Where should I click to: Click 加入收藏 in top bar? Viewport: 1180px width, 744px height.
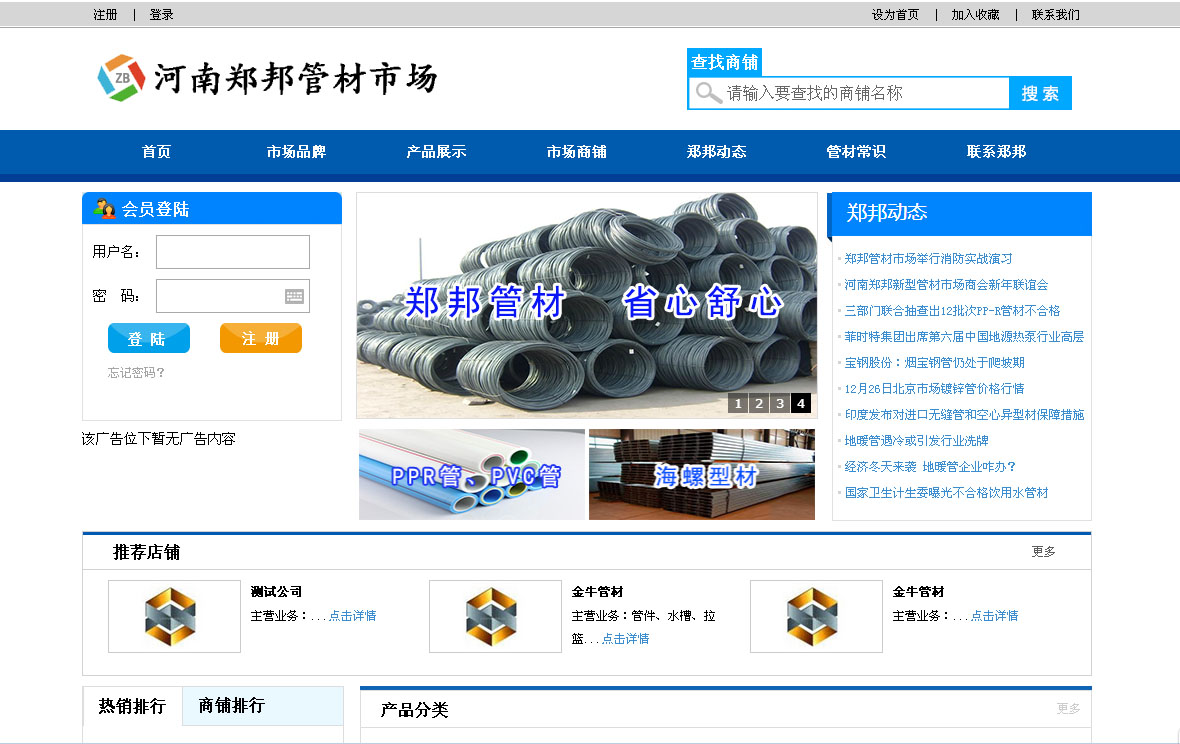point(975,14)
